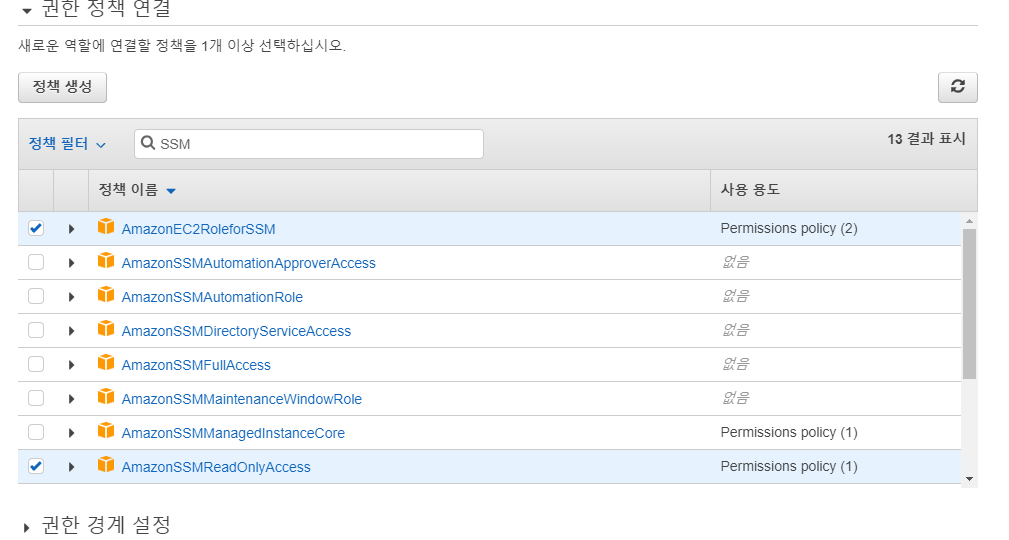Click 없음 in the AmazonSSMAutomationRole row

pyautogui.click(x=736, y=296)
